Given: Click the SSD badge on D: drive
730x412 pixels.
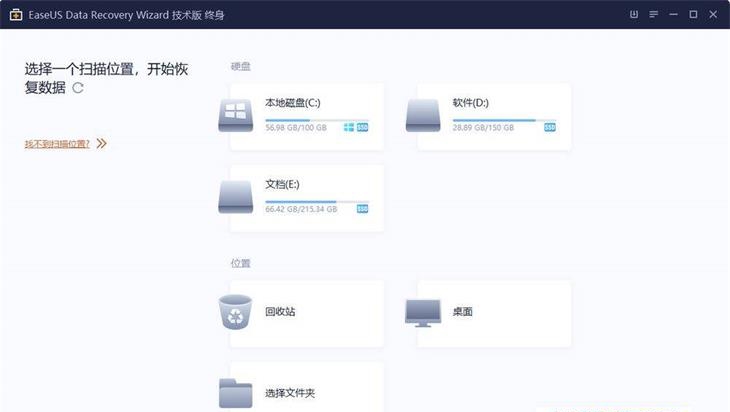Looking at the screenshot, I should pos(550,127).
